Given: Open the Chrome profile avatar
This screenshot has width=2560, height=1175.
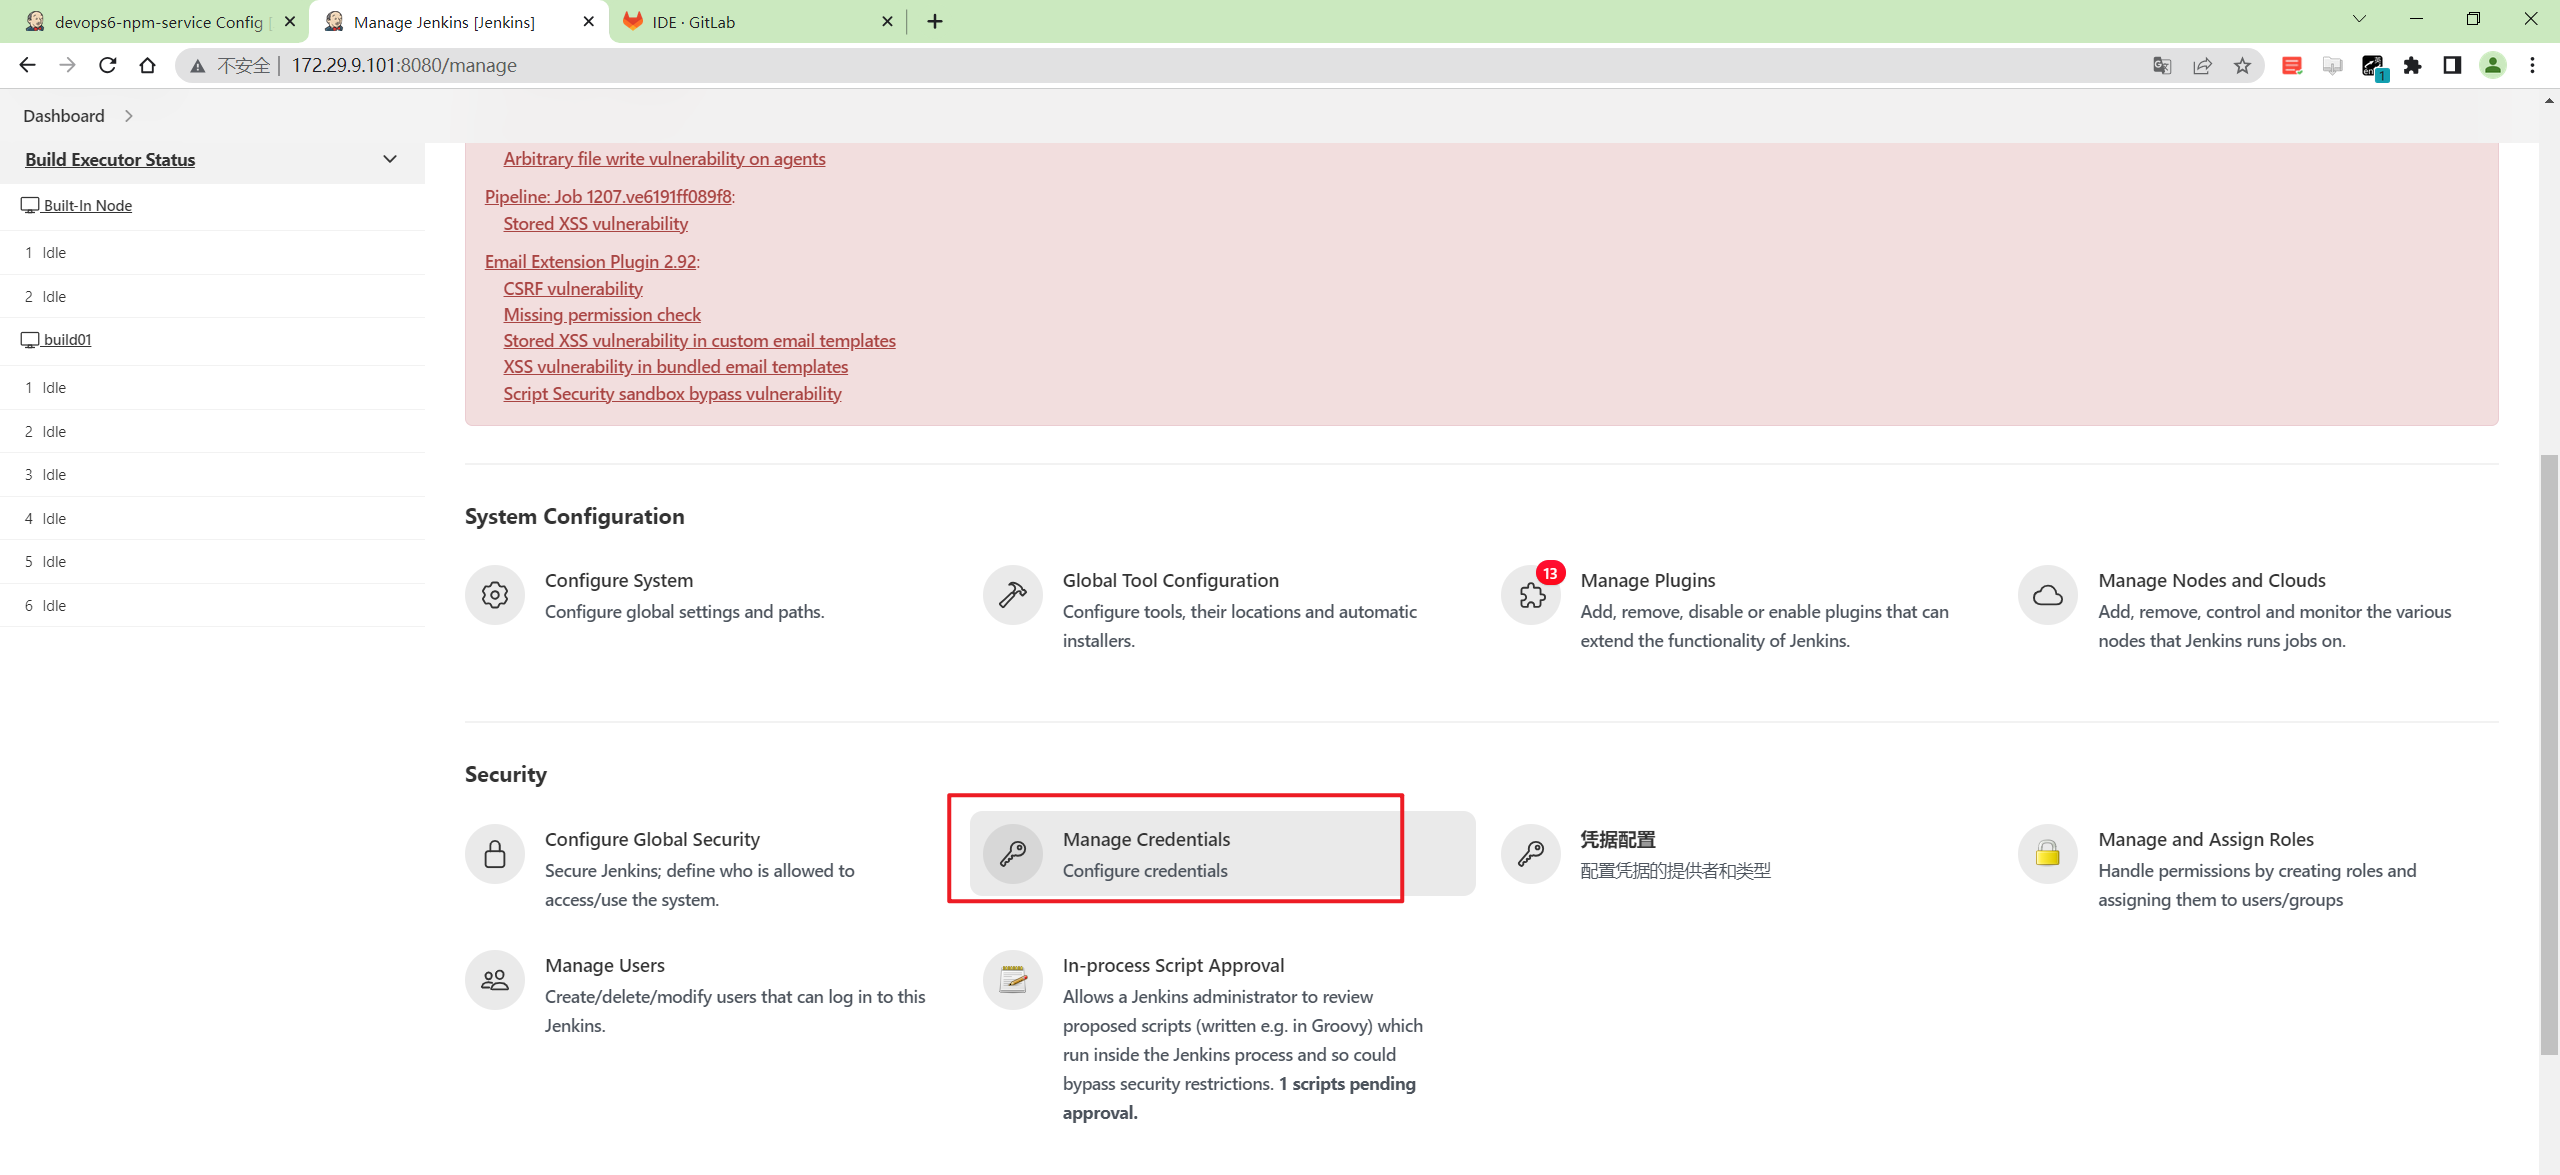Looking at the screenshot, I should 2493,66.
